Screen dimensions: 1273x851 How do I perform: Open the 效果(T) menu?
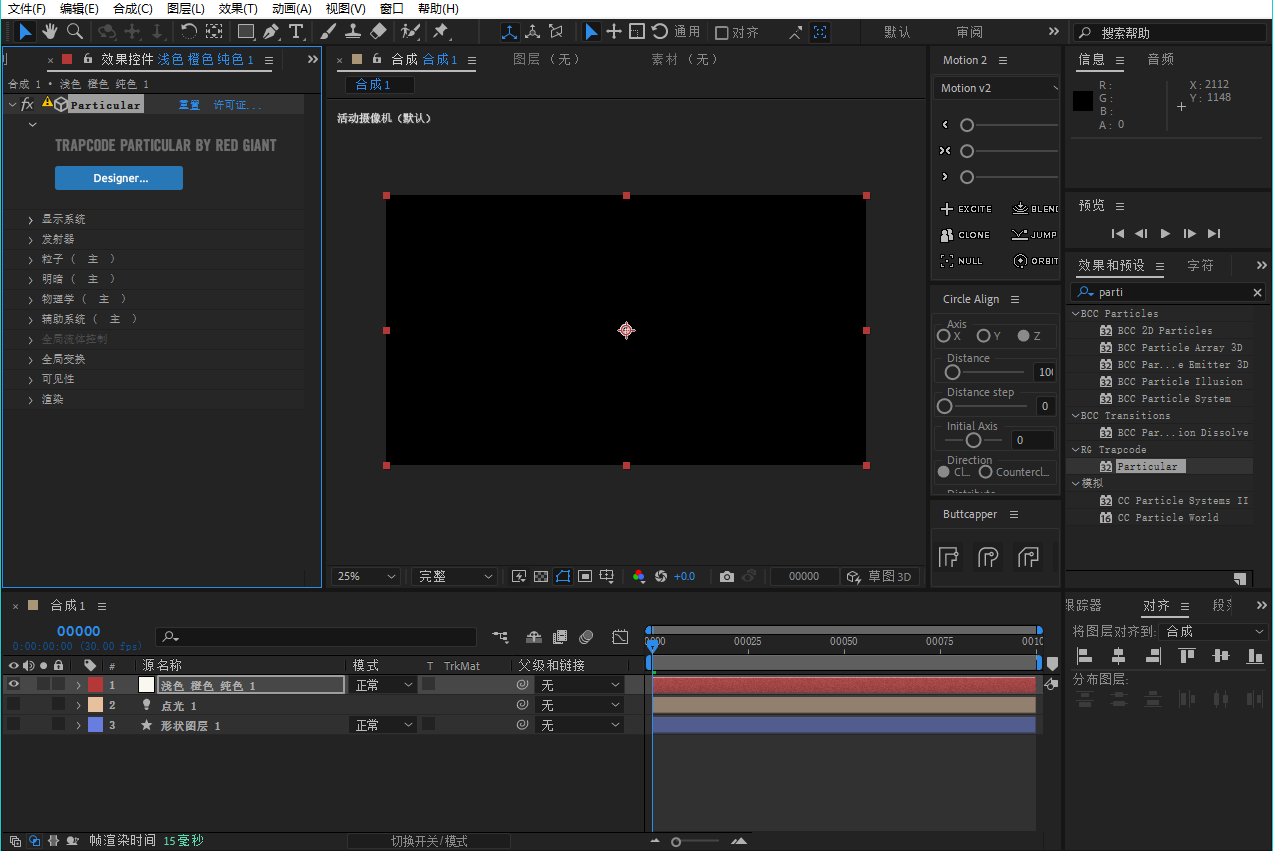tap(238, 9)
